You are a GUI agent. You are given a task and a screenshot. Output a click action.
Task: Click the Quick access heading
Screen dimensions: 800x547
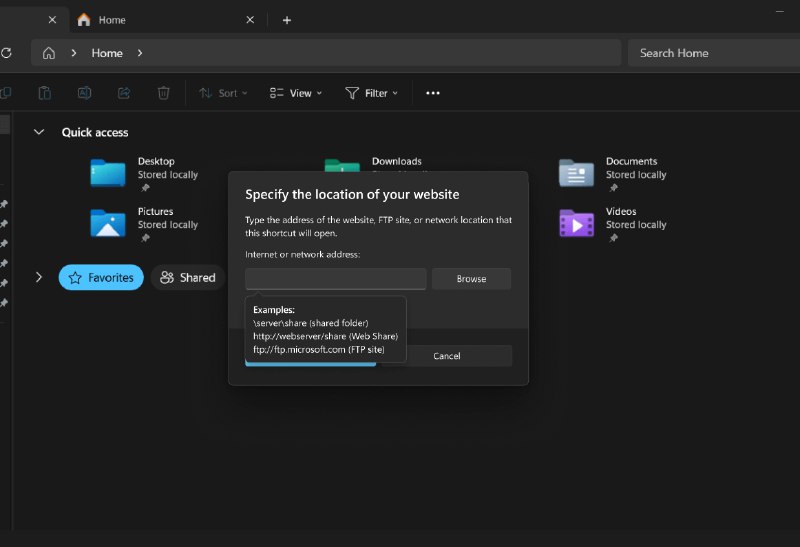click(x=95, y=132)
